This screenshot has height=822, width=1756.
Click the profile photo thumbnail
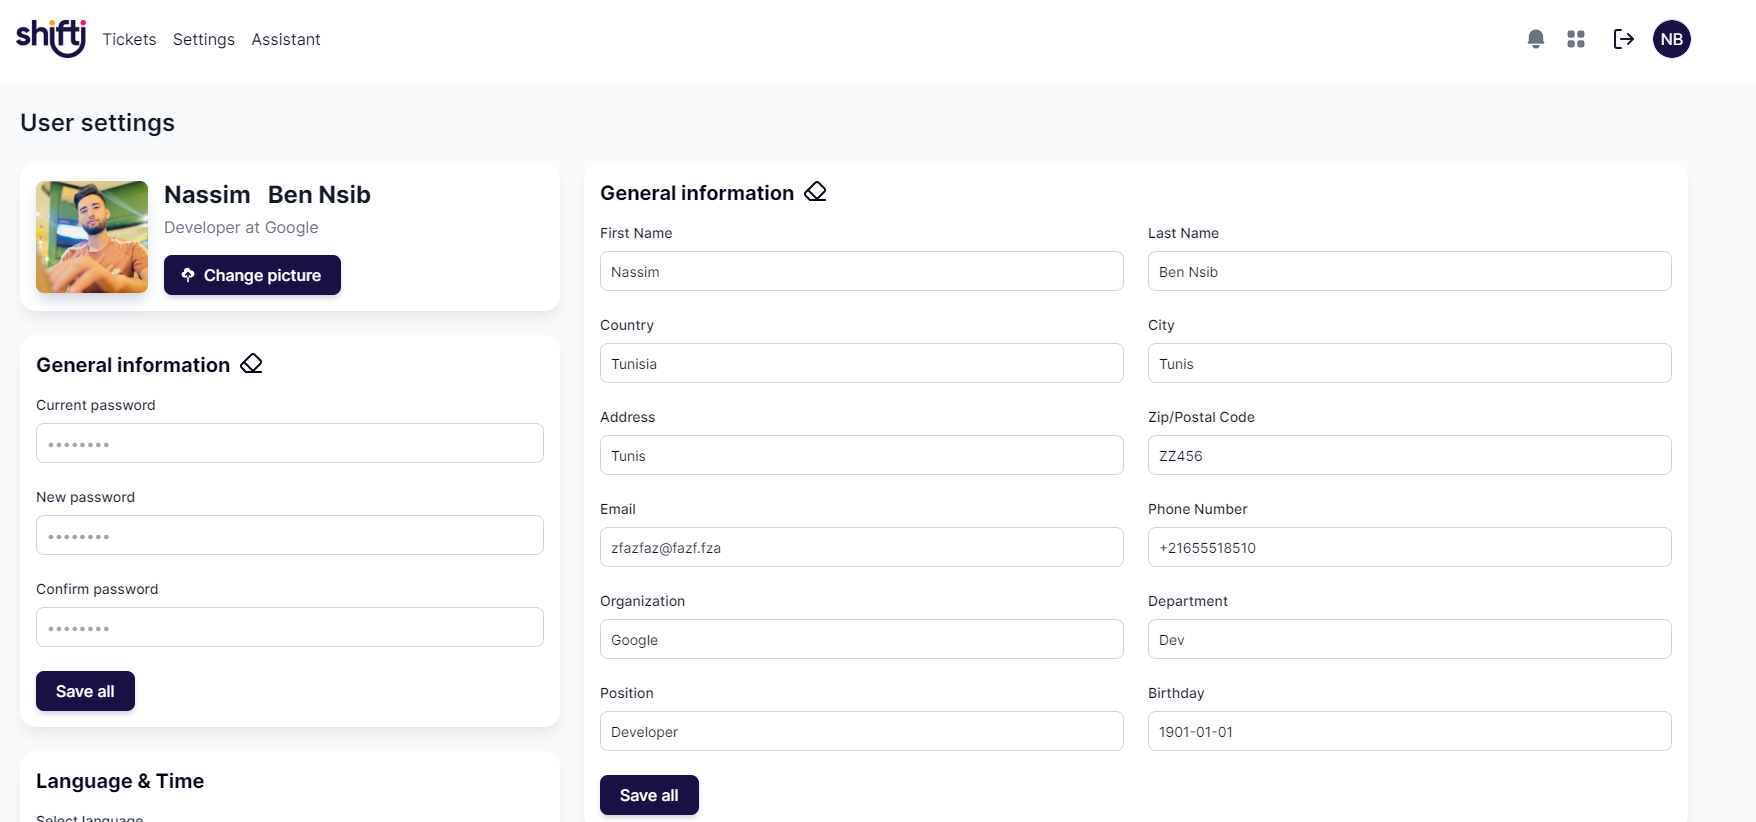click(92, 237)
